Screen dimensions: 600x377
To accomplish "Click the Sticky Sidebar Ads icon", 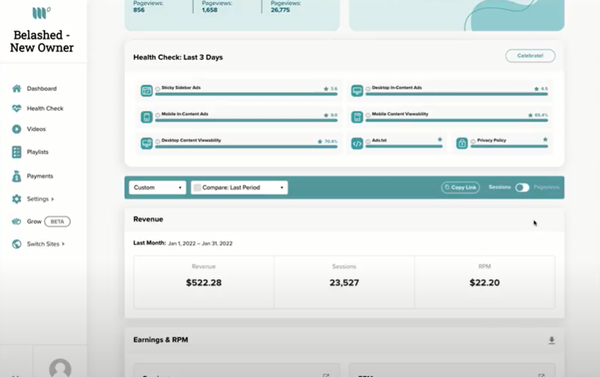I will click(x=147, y=91).
